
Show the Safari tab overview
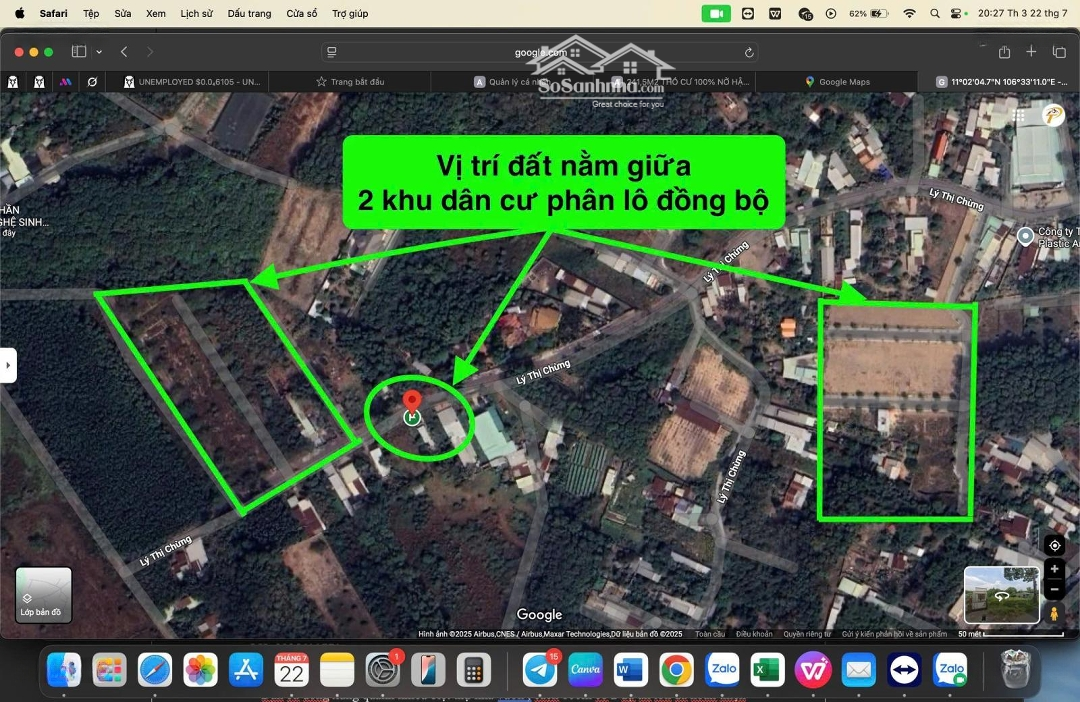point(1059,52)
